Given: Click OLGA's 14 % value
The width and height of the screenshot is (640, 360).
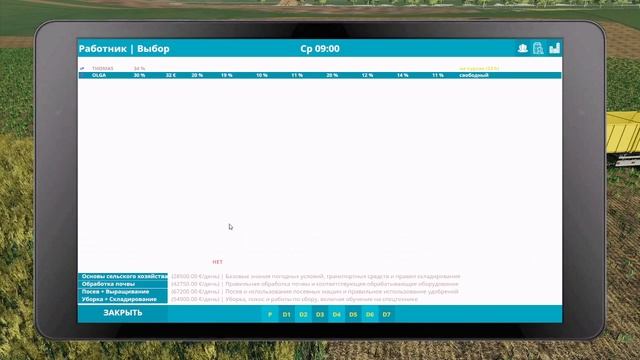Looking at the screenshot, I should [x=402, y=75].
